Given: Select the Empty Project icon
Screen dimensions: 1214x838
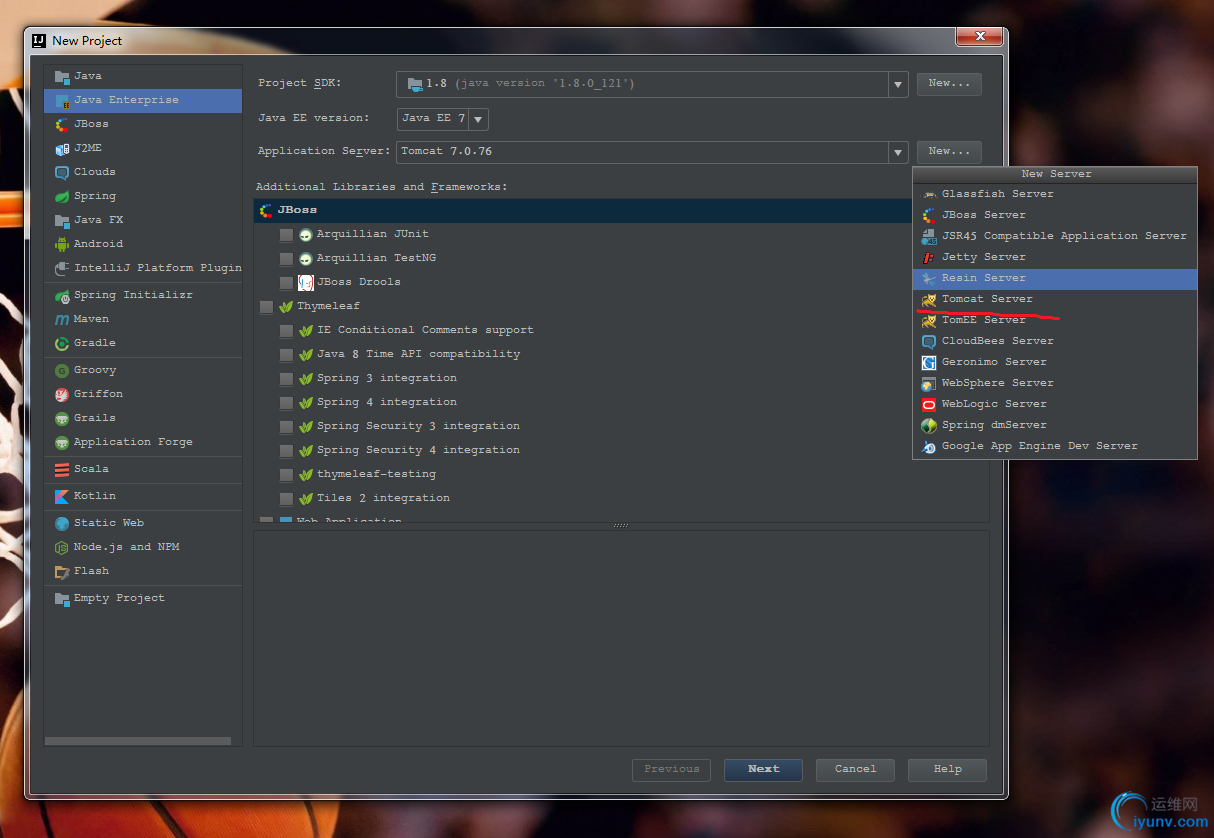Looking at the screenshot, I should tap(62, 598).
